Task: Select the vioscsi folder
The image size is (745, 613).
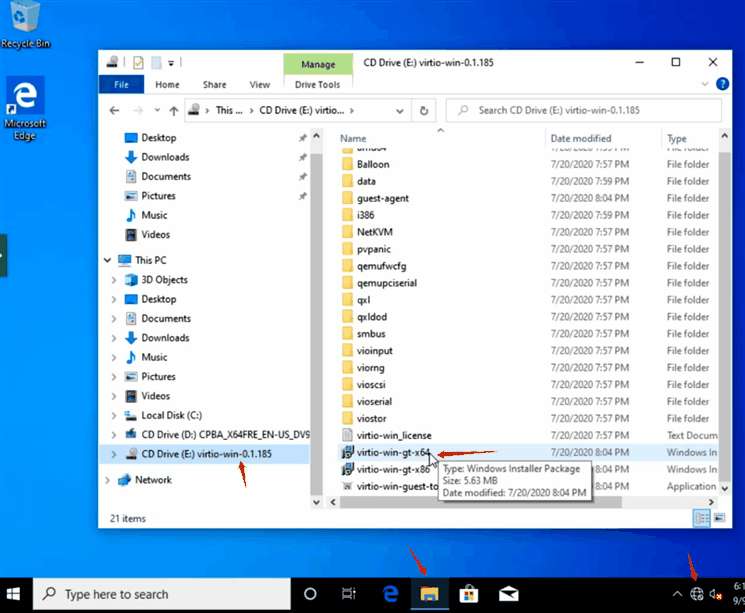Action: click(371, 384)
